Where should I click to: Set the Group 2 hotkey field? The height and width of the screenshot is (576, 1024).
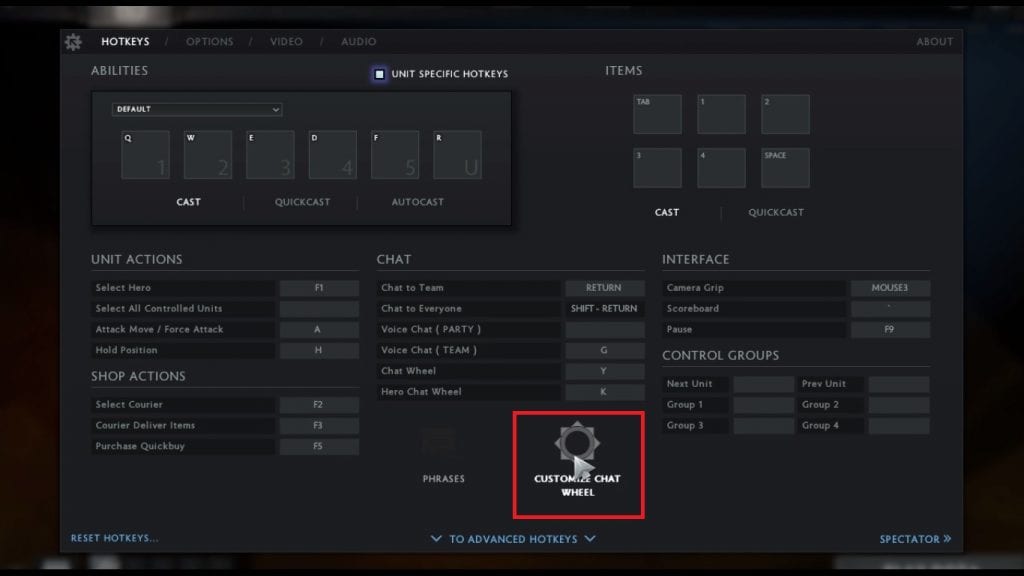[899, 405]
